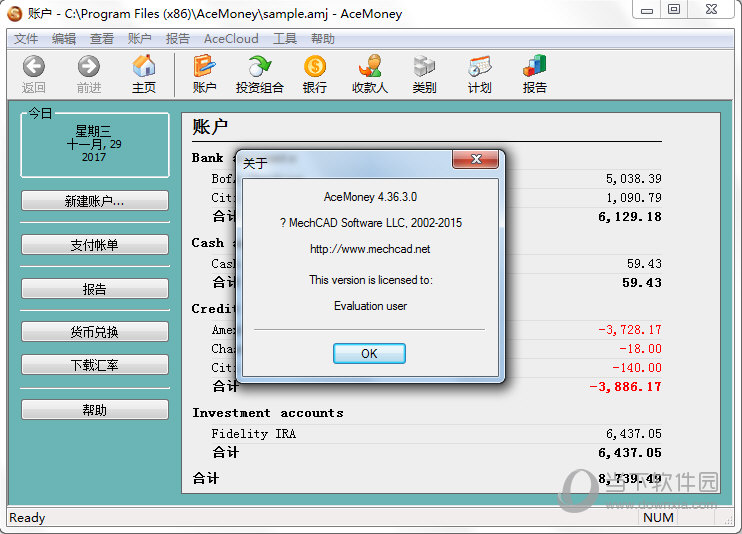Open the AceCloud menu

[x=231, y=39]
